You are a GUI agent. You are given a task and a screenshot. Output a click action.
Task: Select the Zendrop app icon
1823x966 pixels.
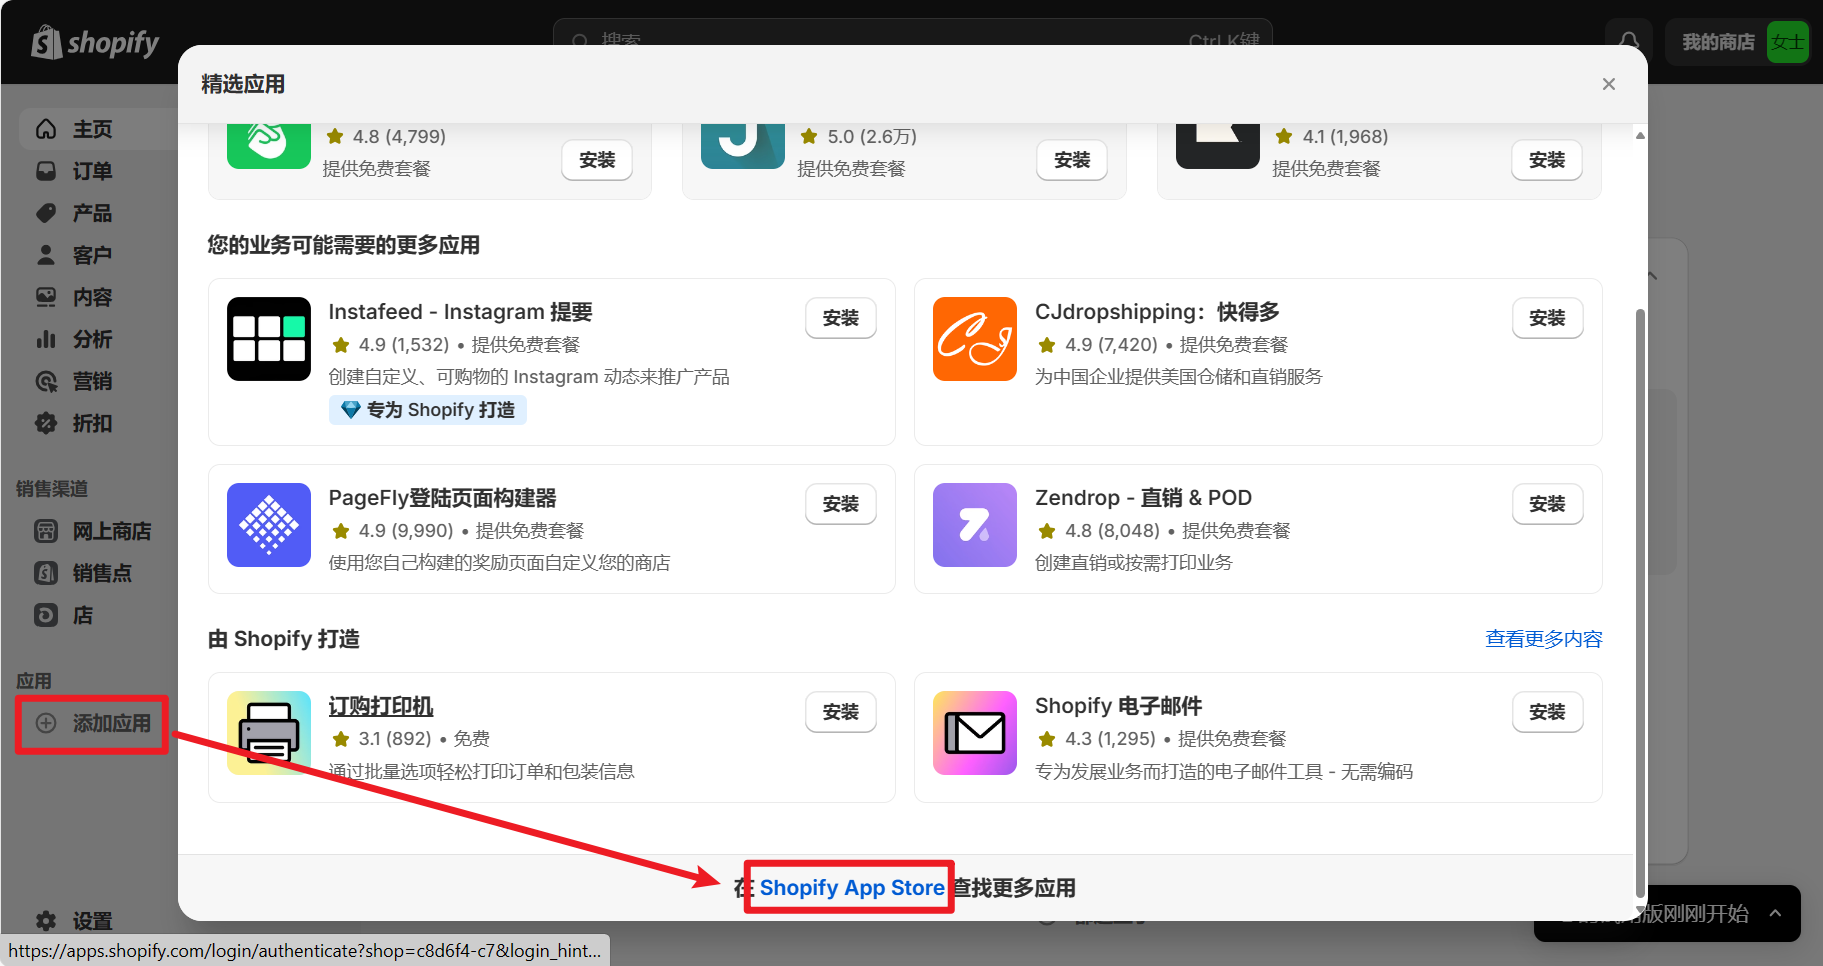[x=974, y=525]
